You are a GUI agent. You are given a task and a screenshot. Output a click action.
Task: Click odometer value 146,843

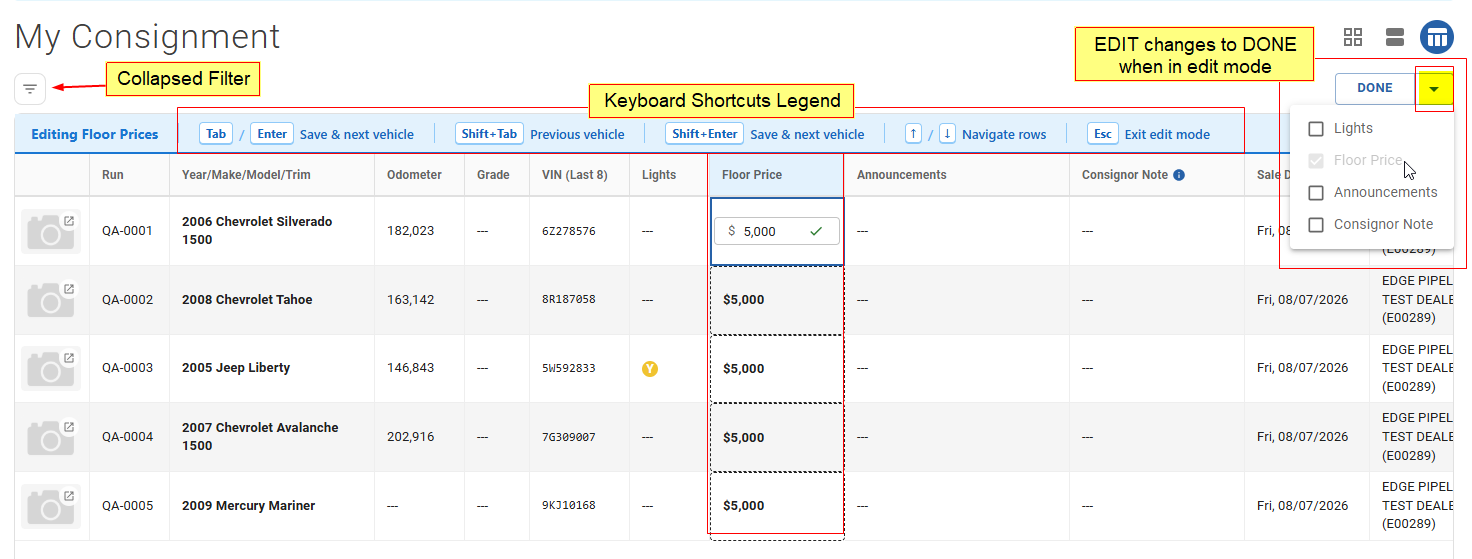[x=410, y=368]
